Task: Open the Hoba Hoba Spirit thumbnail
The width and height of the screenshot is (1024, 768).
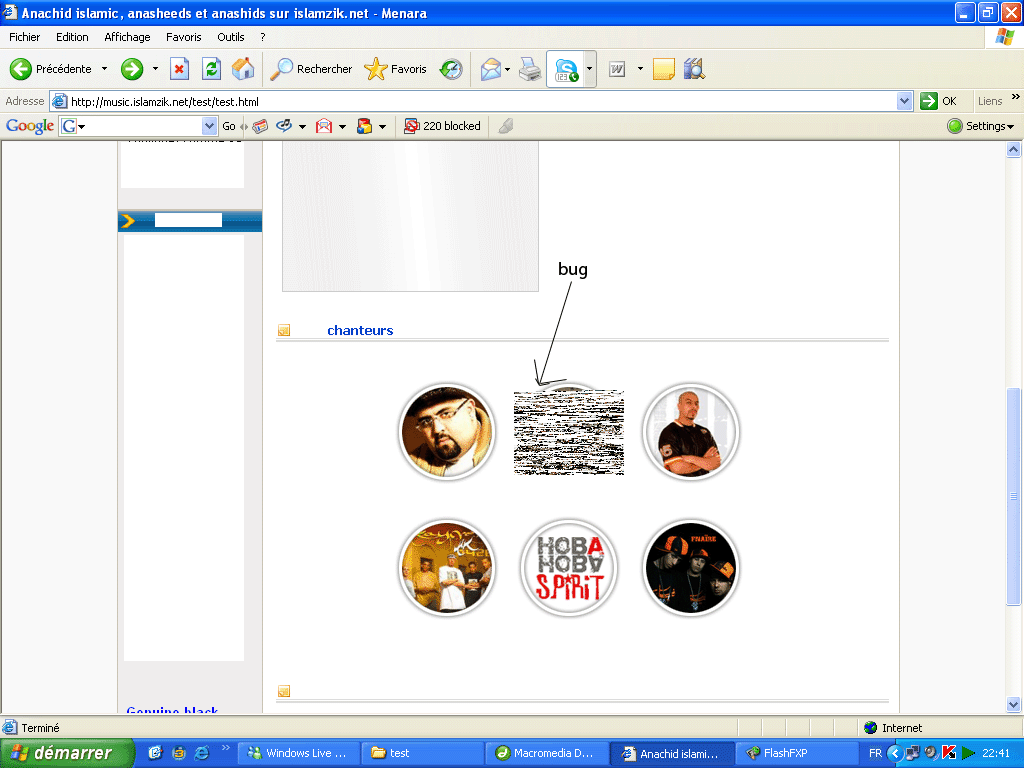Action: pyautogui.click(x=569, y=568)
